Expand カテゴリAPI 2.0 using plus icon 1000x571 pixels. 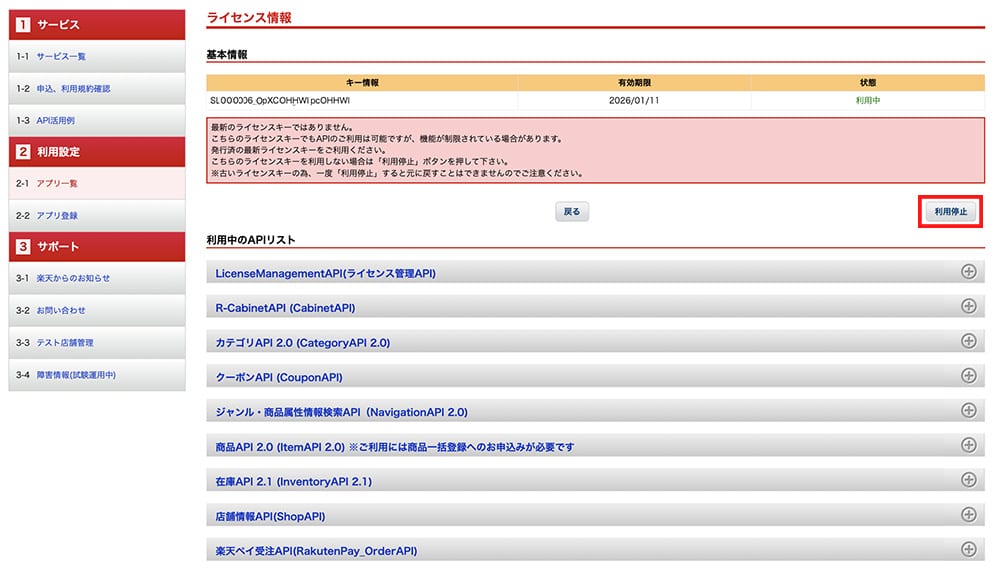(x=967, y=341)
